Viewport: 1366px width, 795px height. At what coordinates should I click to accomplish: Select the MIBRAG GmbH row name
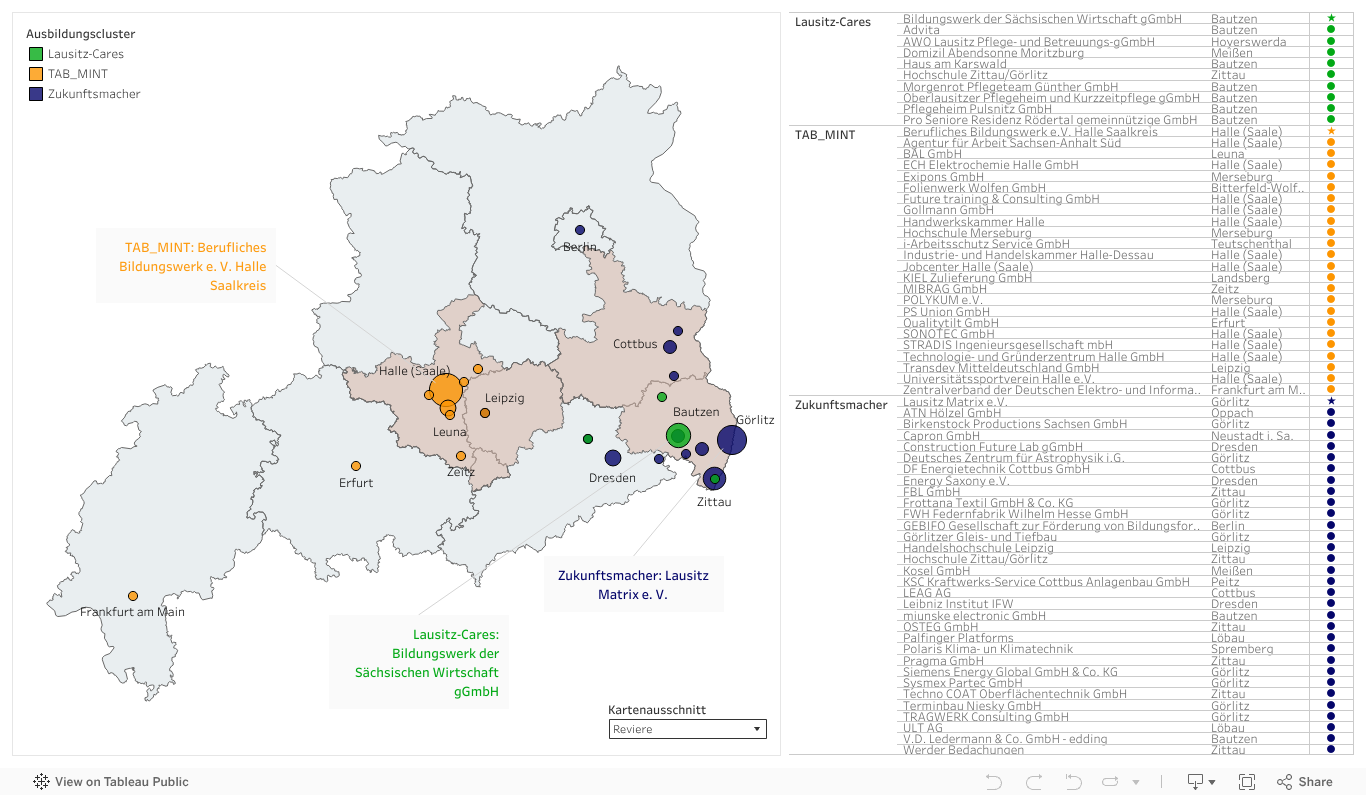click(x=945, y=289)
